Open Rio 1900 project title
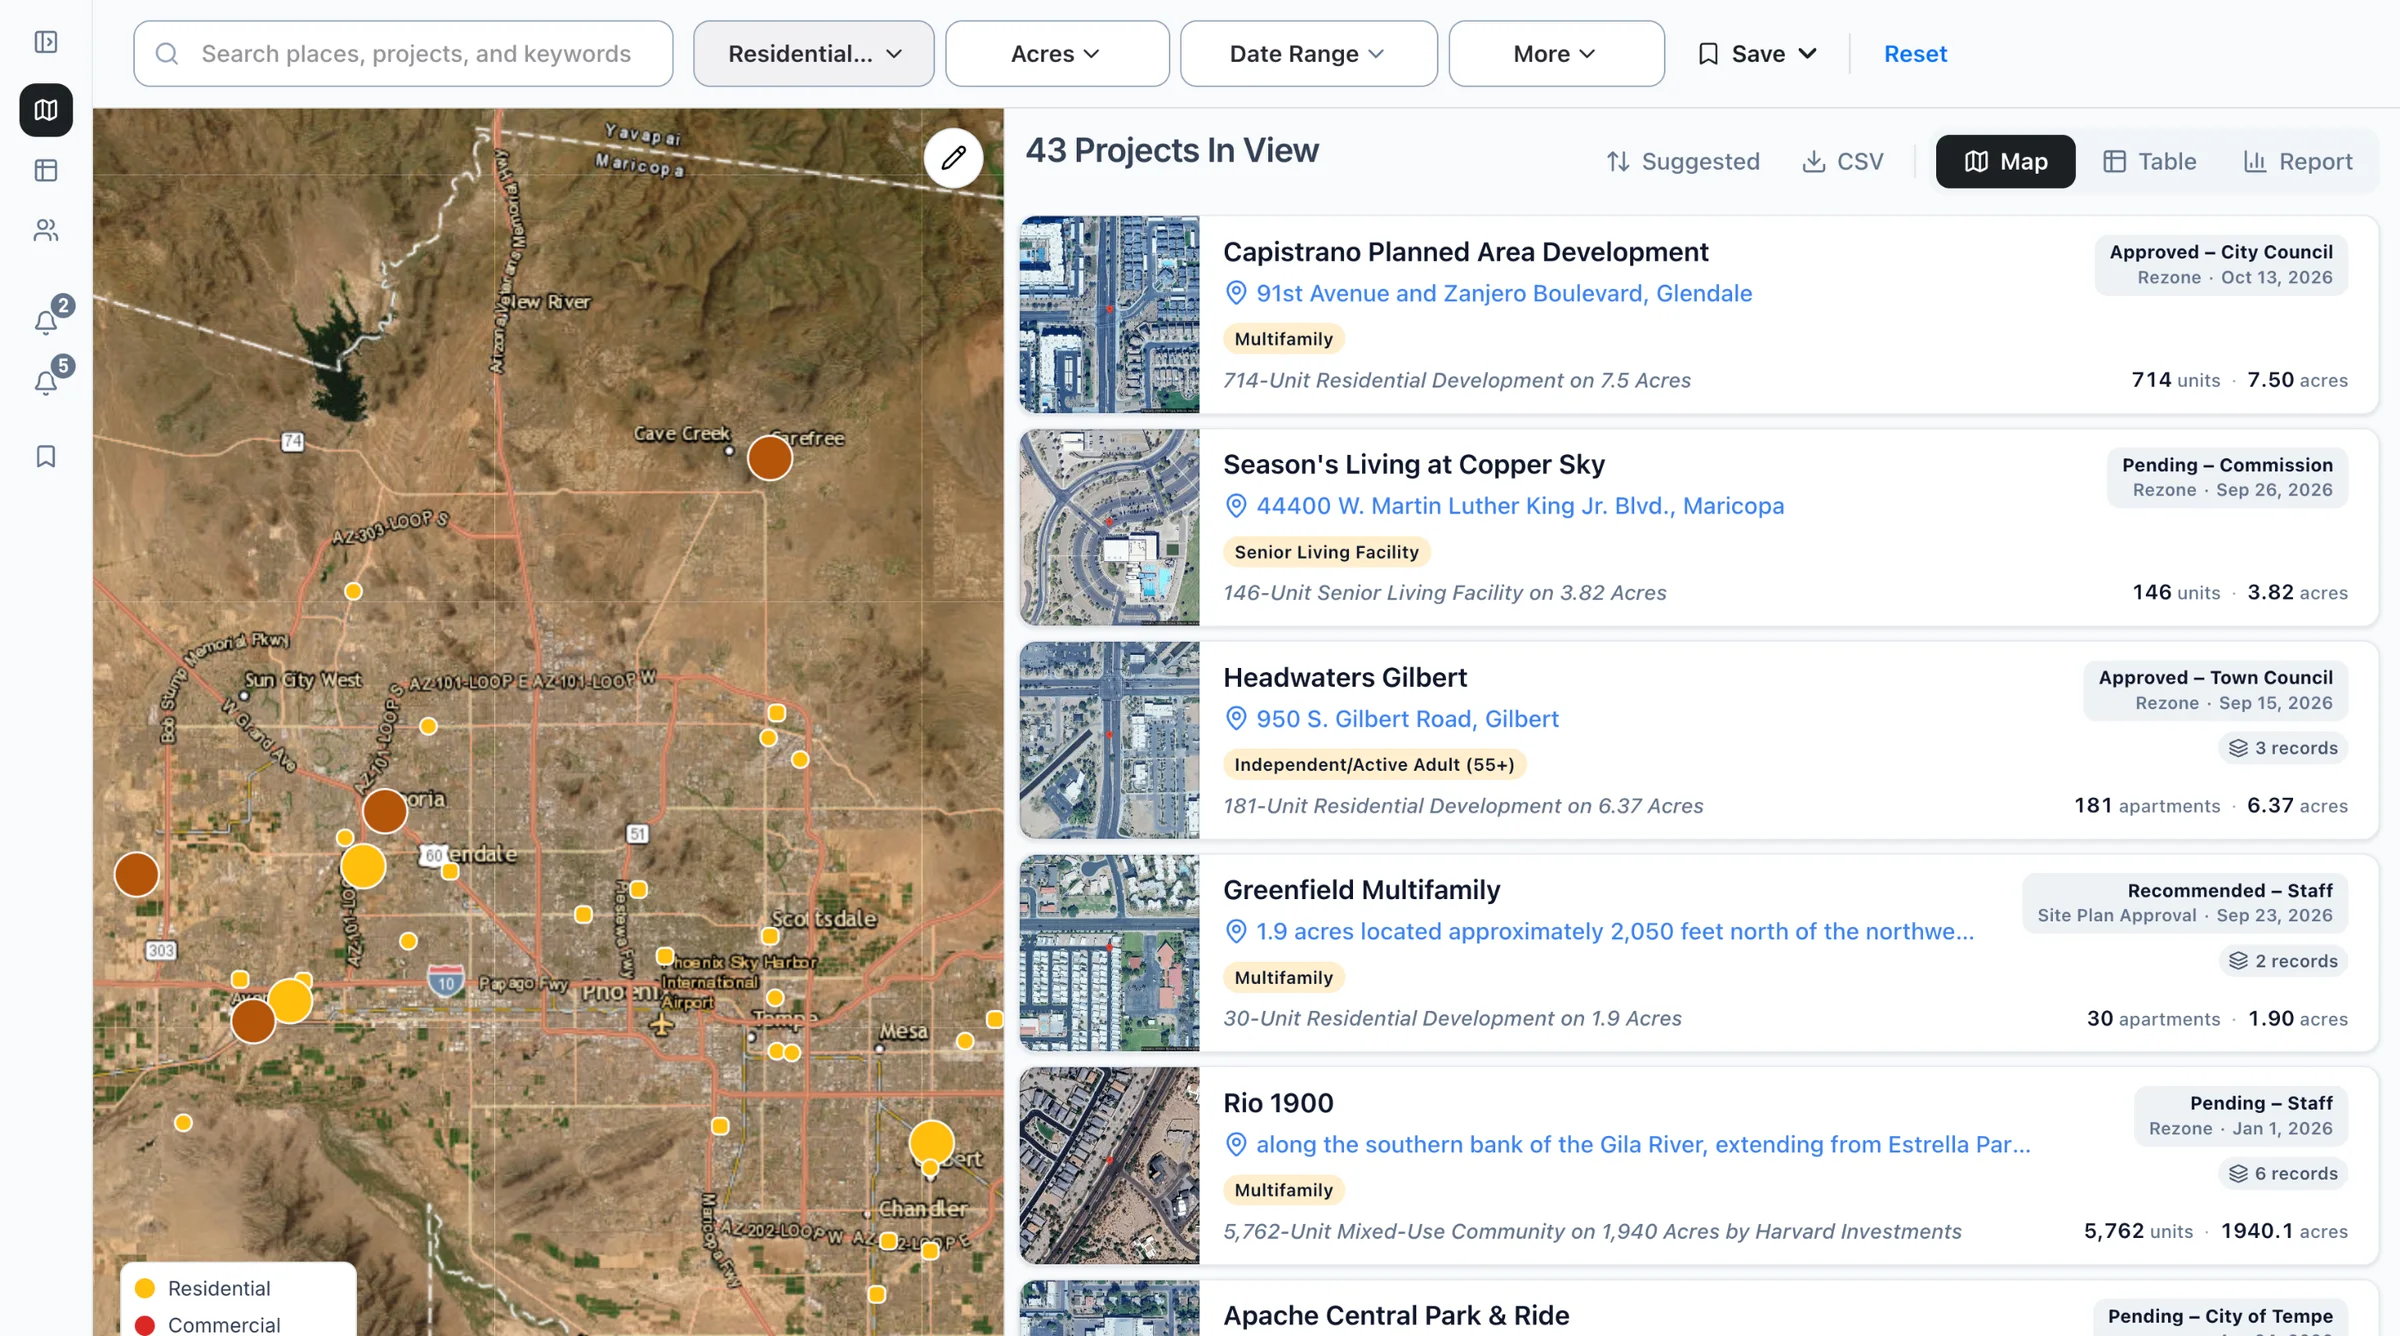This screenshot has width=2400, height=1336. click(1278, 1103)
